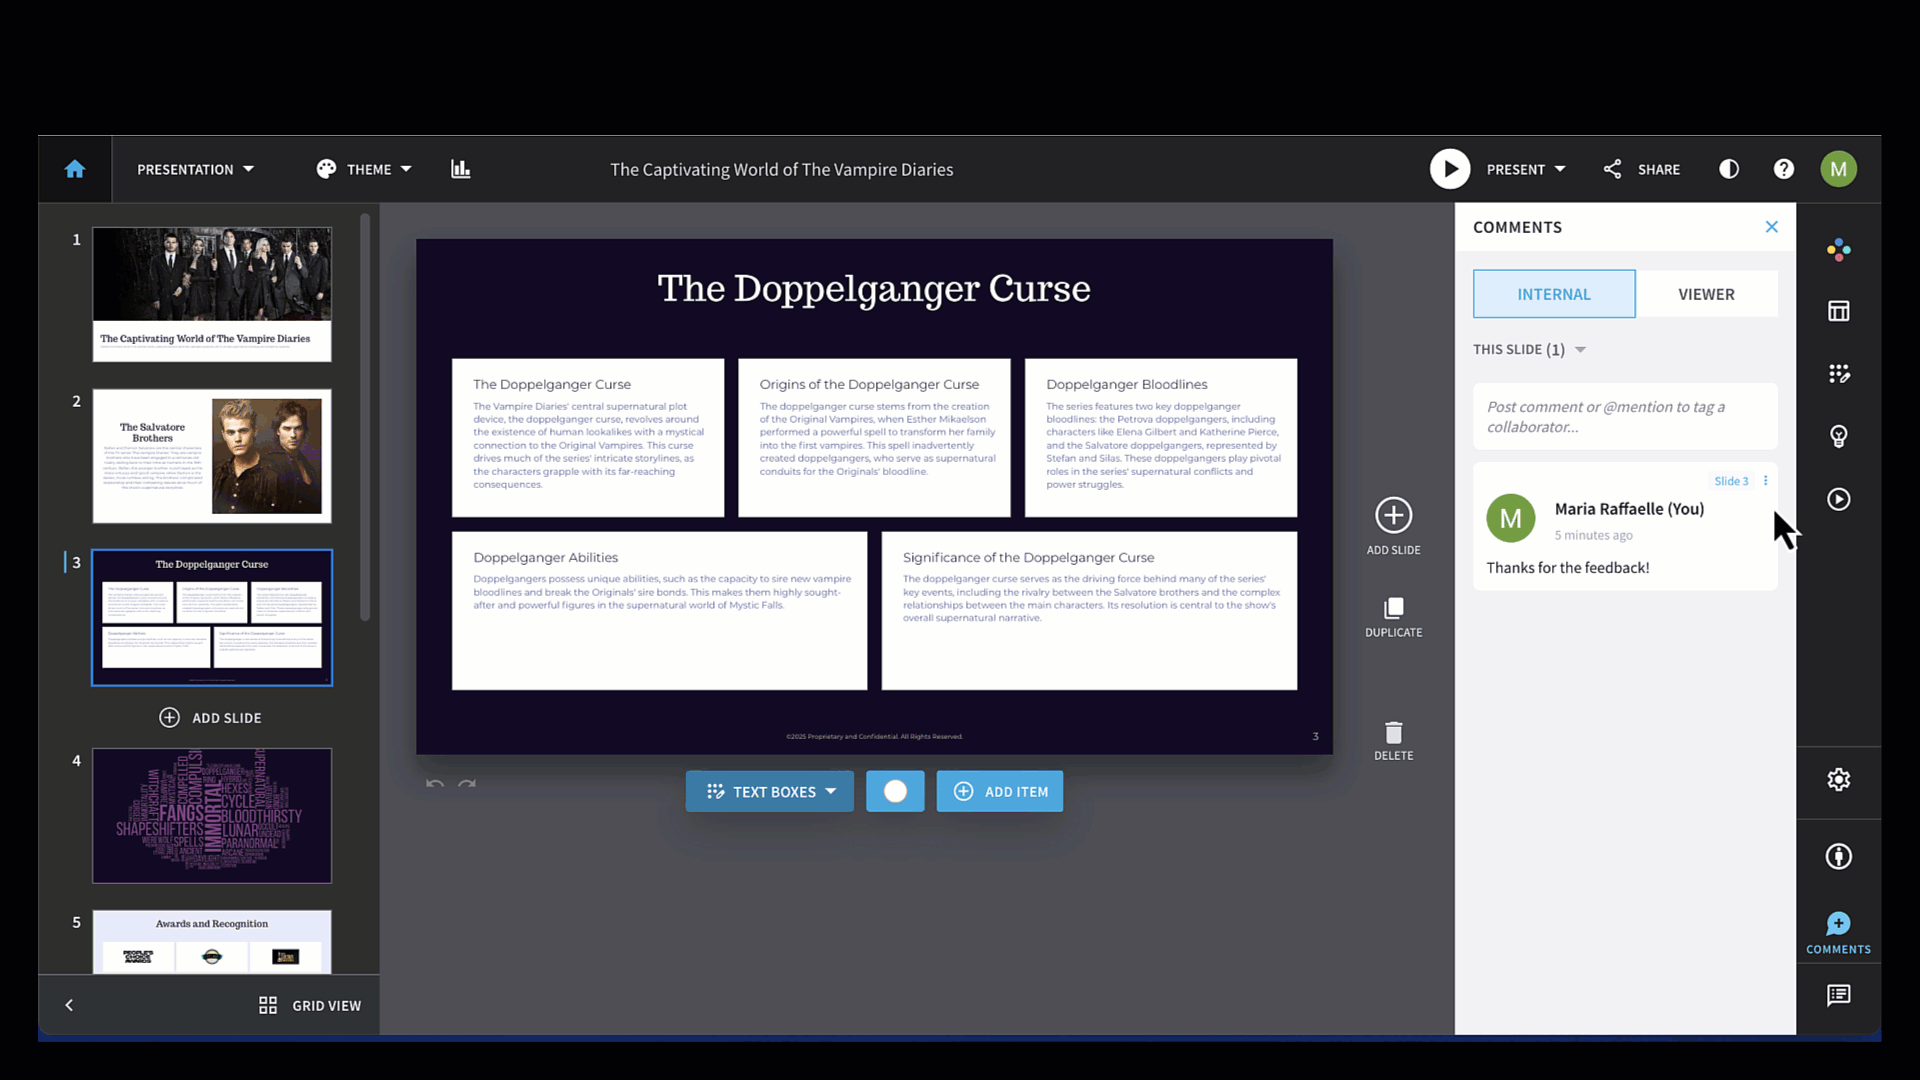Undo the last action
The image size is (1920, 1080).
[435, 784]
